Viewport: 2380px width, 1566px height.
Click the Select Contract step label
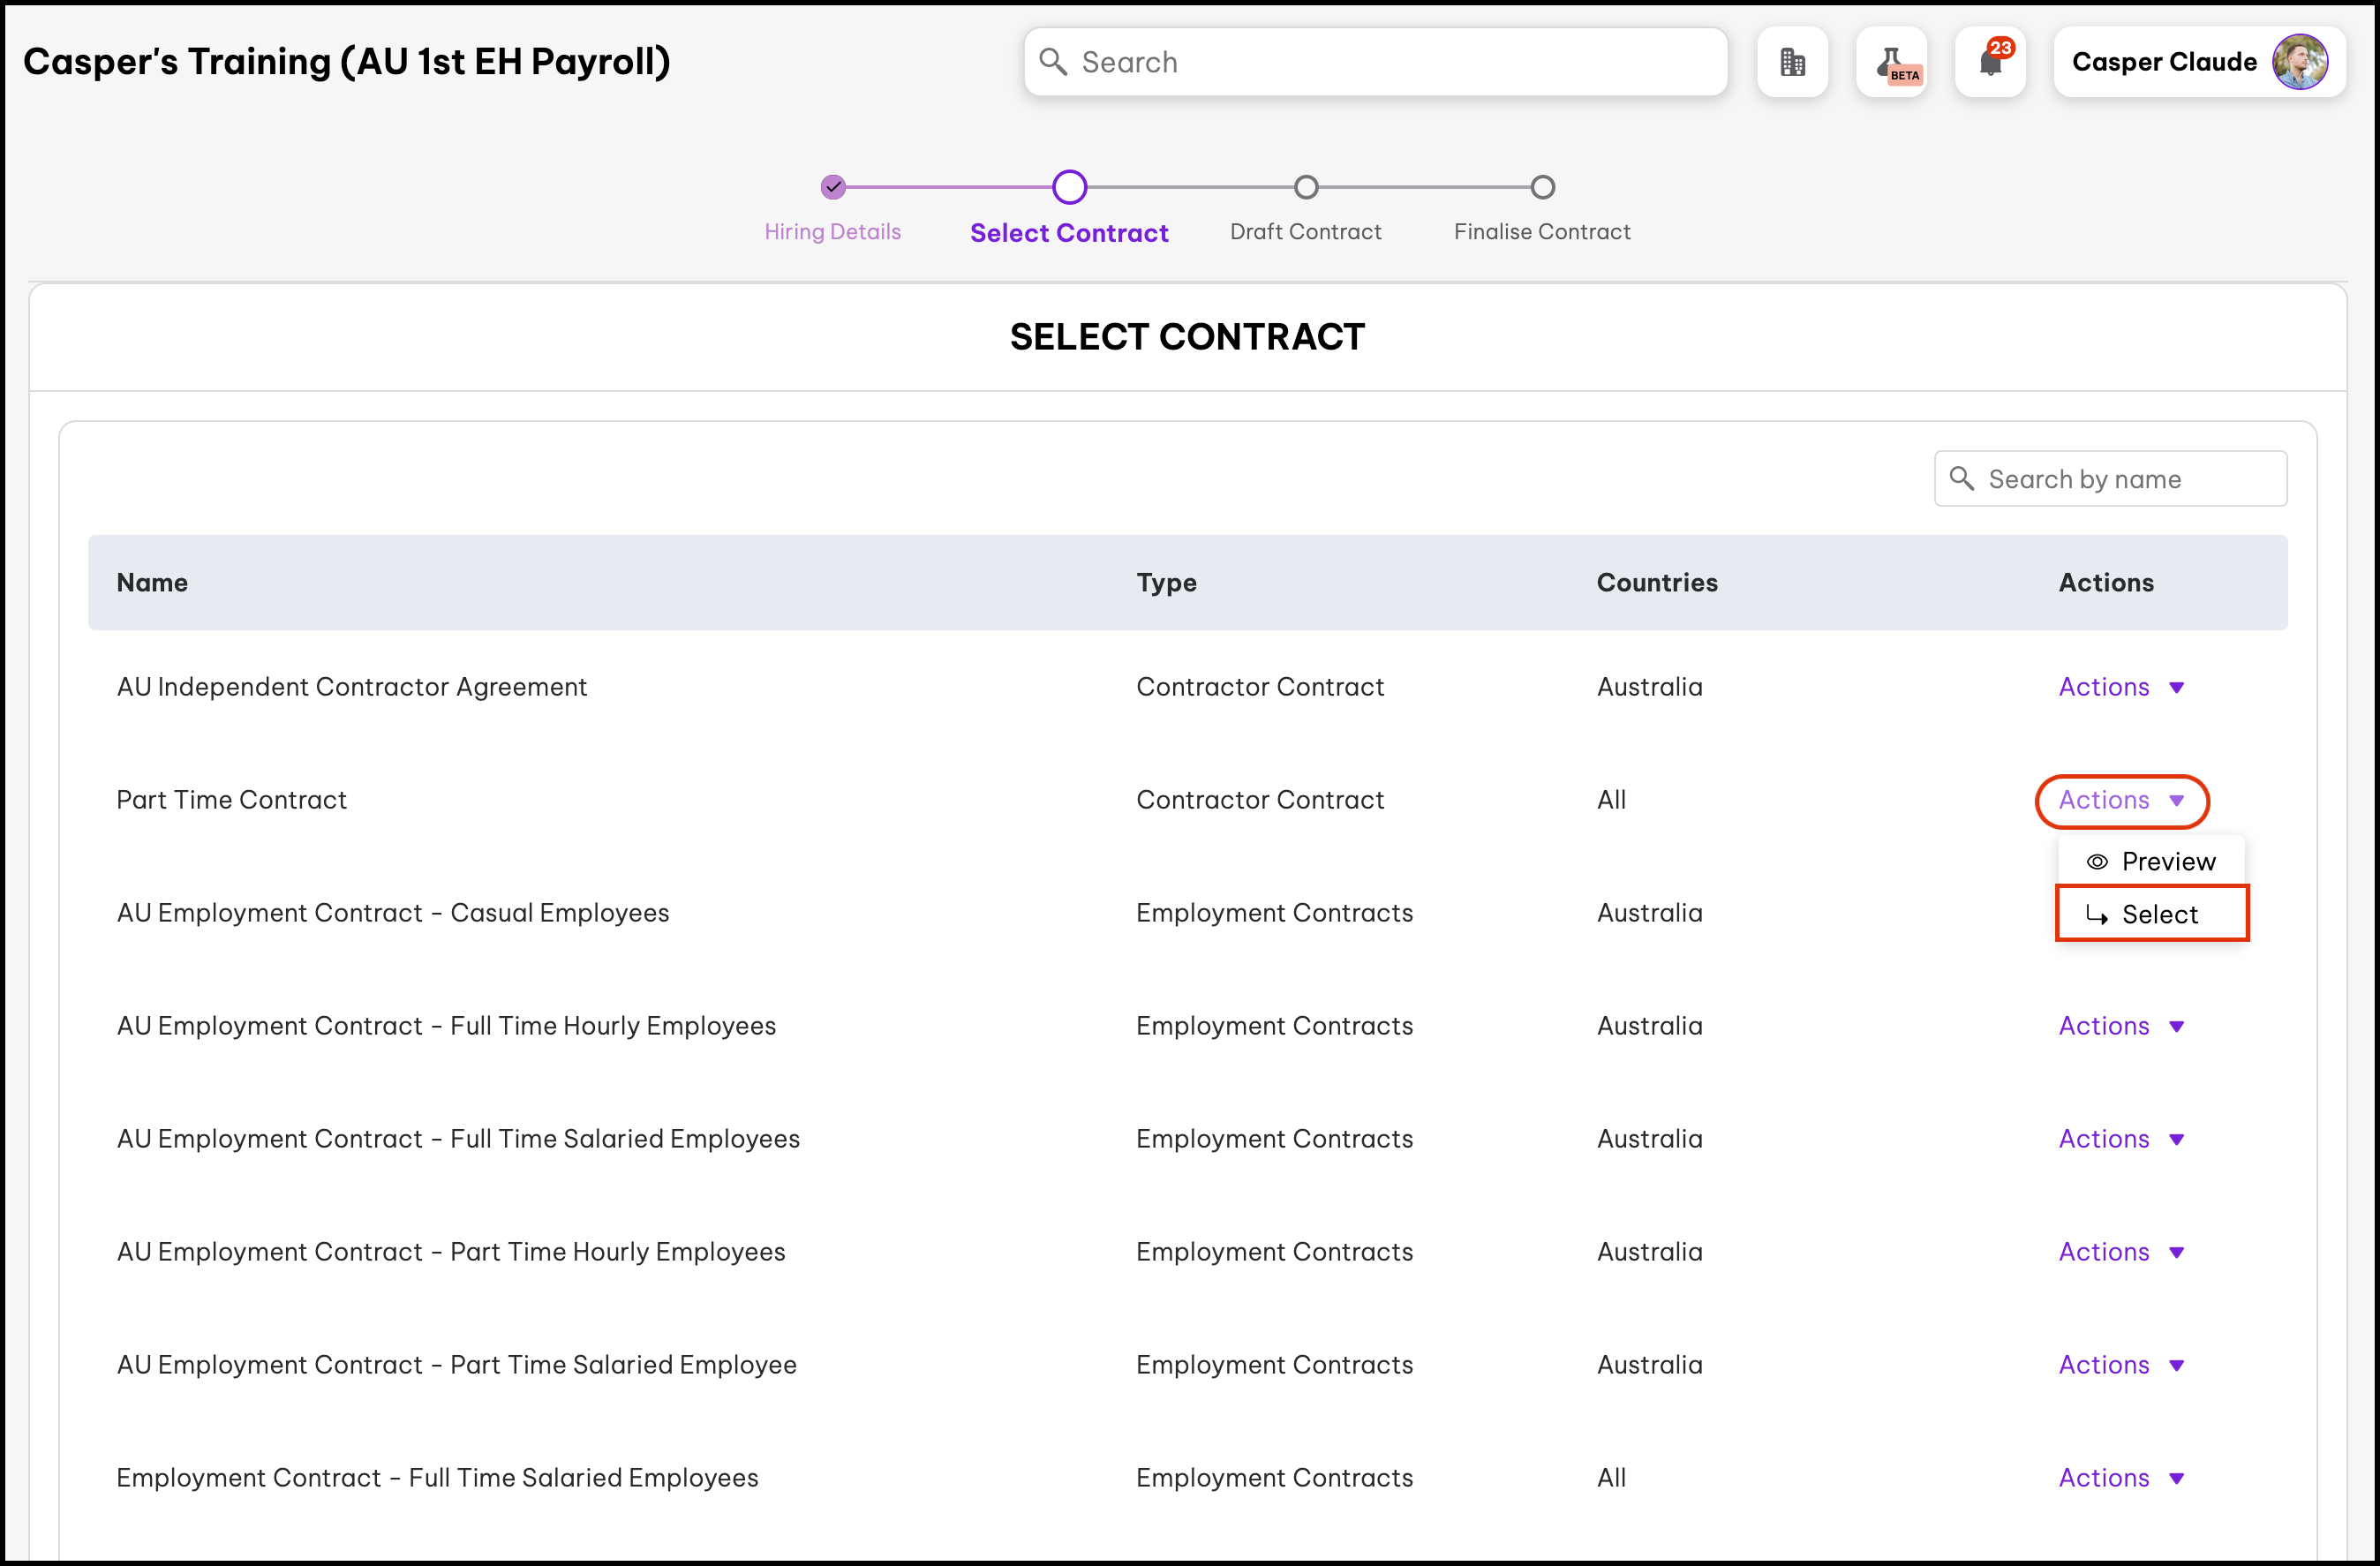click(1069, 233)
